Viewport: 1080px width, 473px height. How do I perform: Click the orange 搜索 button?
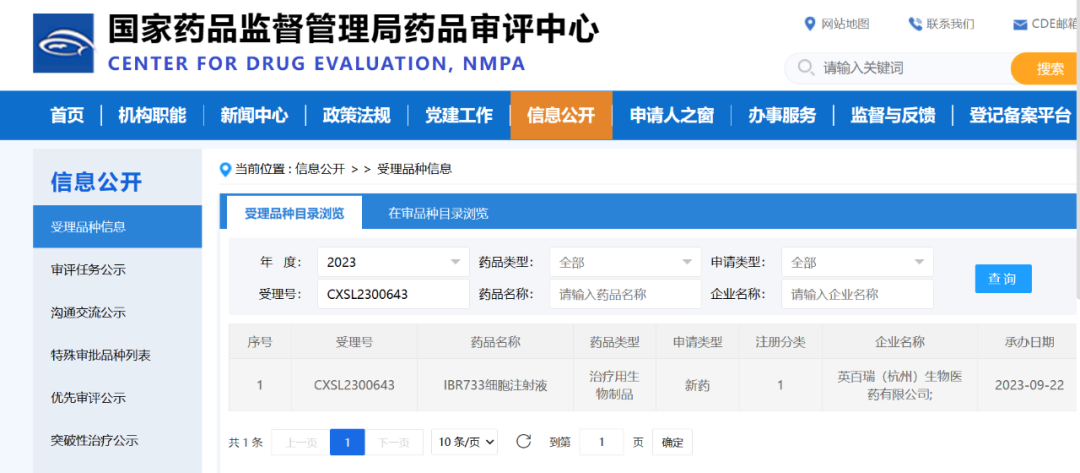point(1046,68)
